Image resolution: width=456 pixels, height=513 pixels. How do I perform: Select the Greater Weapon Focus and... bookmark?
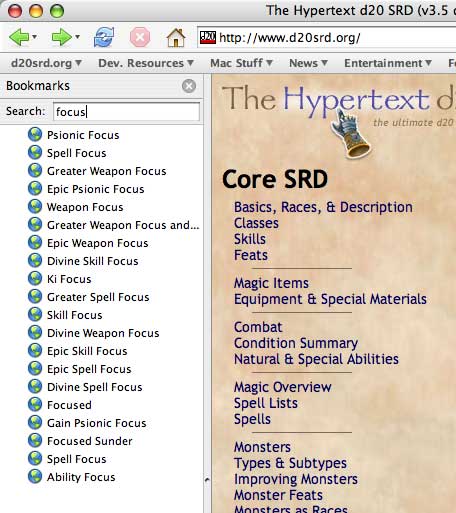click(x=123, y=225)
